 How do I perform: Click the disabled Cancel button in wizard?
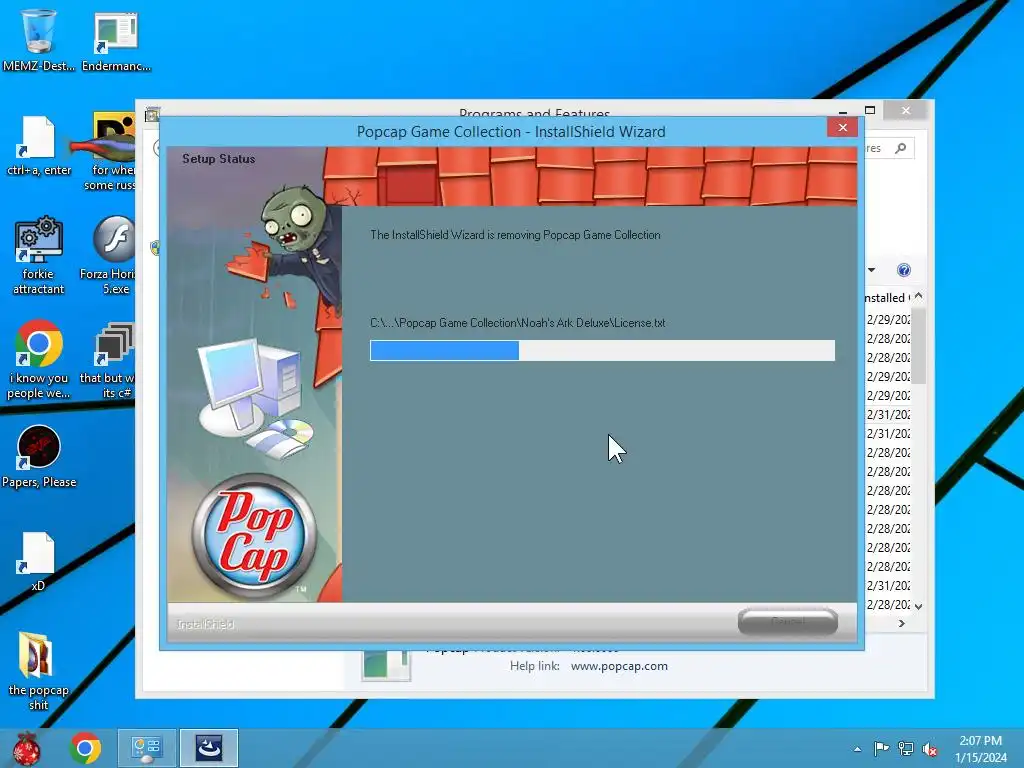point(788,621)
